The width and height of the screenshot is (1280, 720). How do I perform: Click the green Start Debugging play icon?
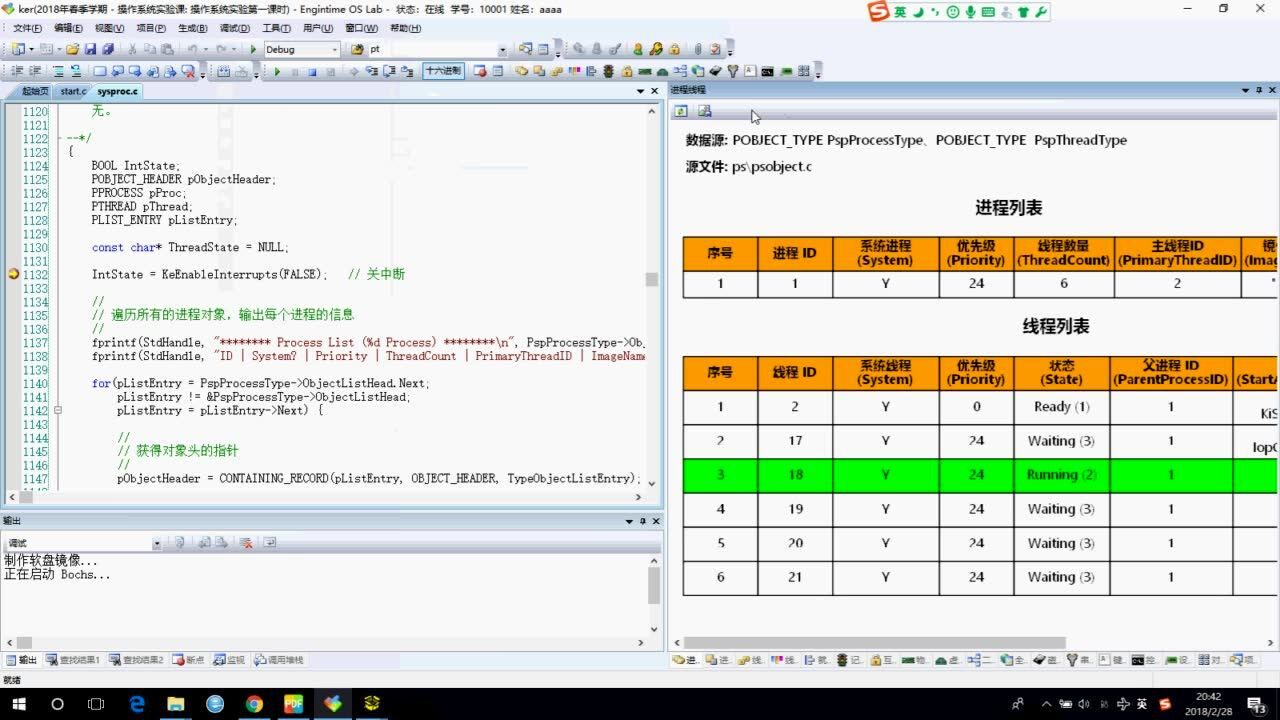point(277,71)
